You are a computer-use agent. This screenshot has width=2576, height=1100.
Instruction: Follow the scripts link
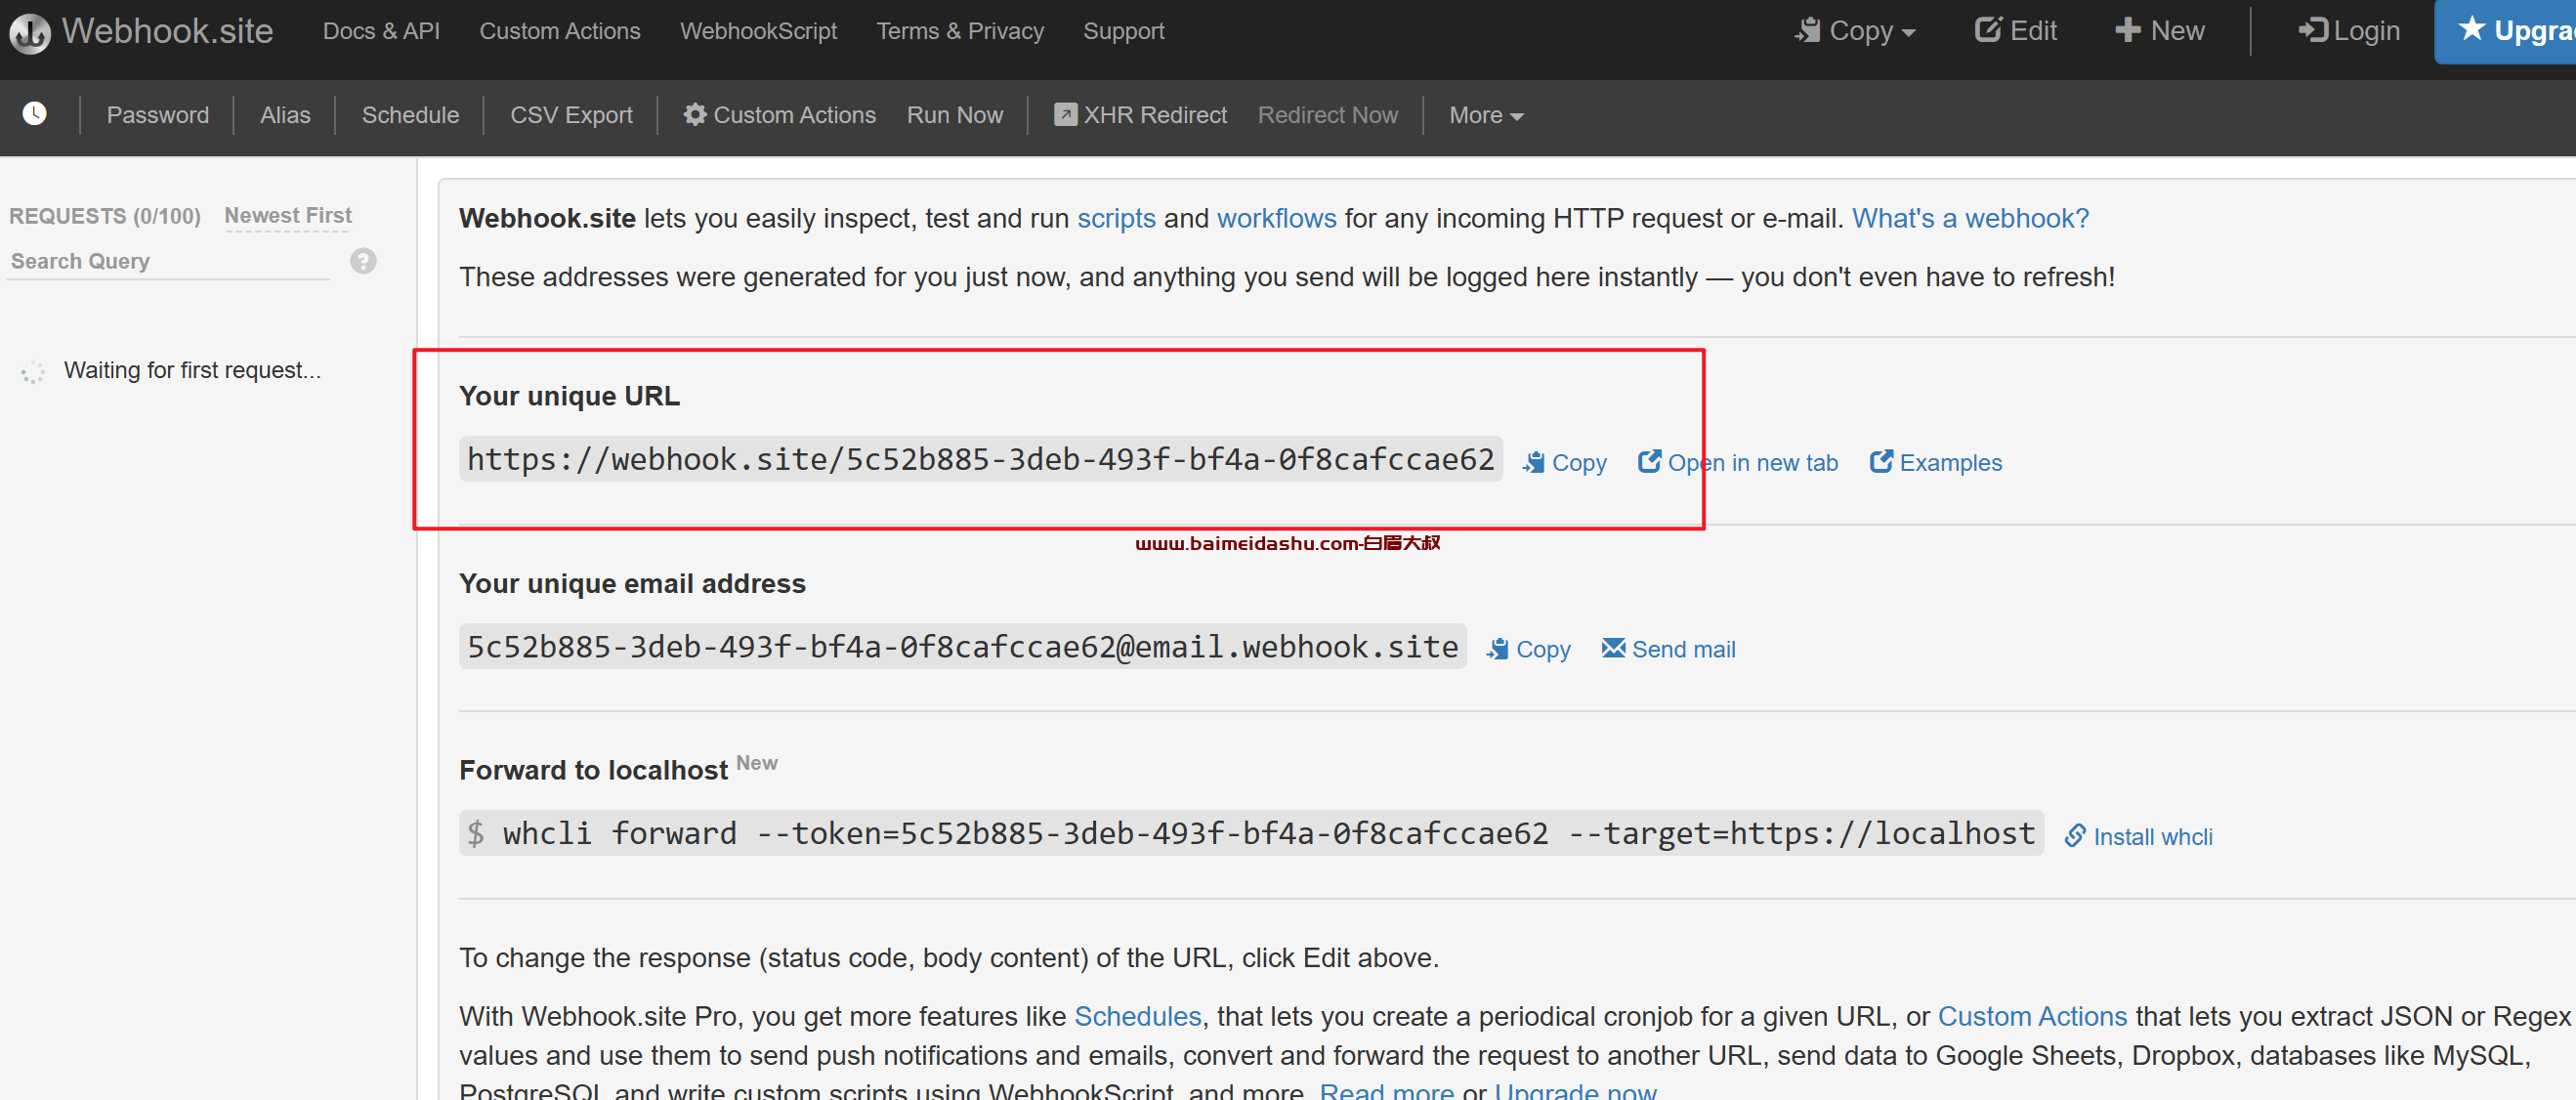[x=1116, y=218]
